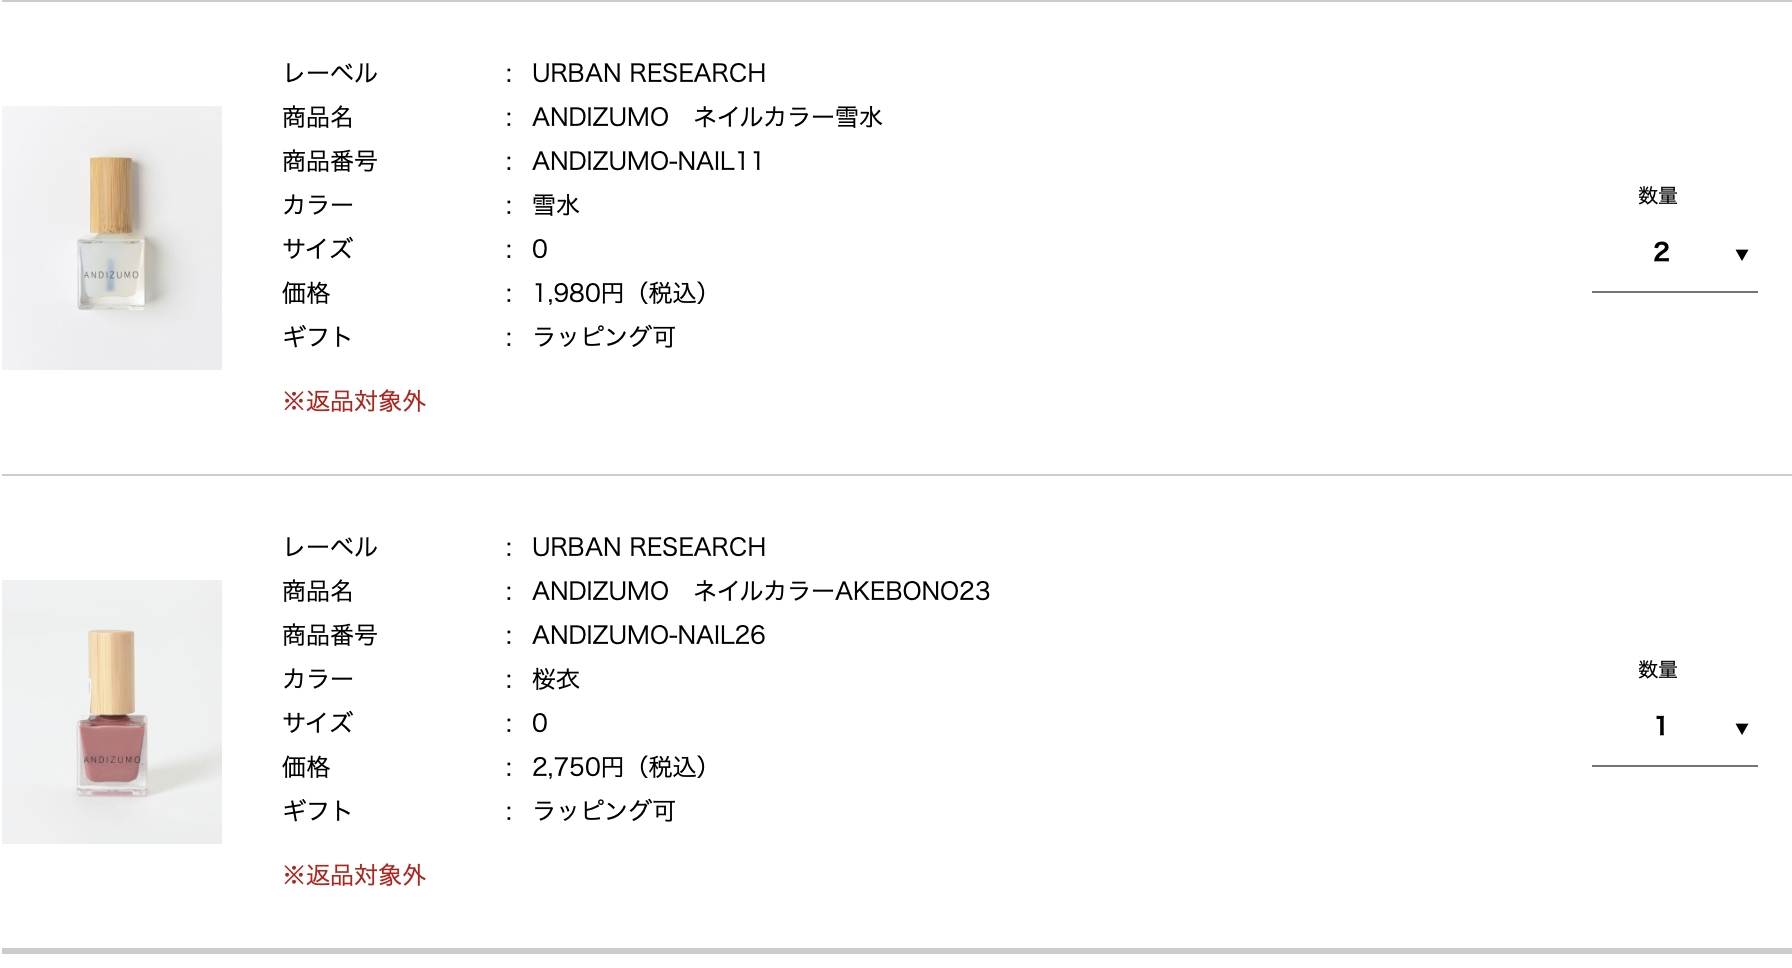This screenshot has height=968, width=1792.
Task: Select the quantity value 1 field
Action: (1674, 727)
